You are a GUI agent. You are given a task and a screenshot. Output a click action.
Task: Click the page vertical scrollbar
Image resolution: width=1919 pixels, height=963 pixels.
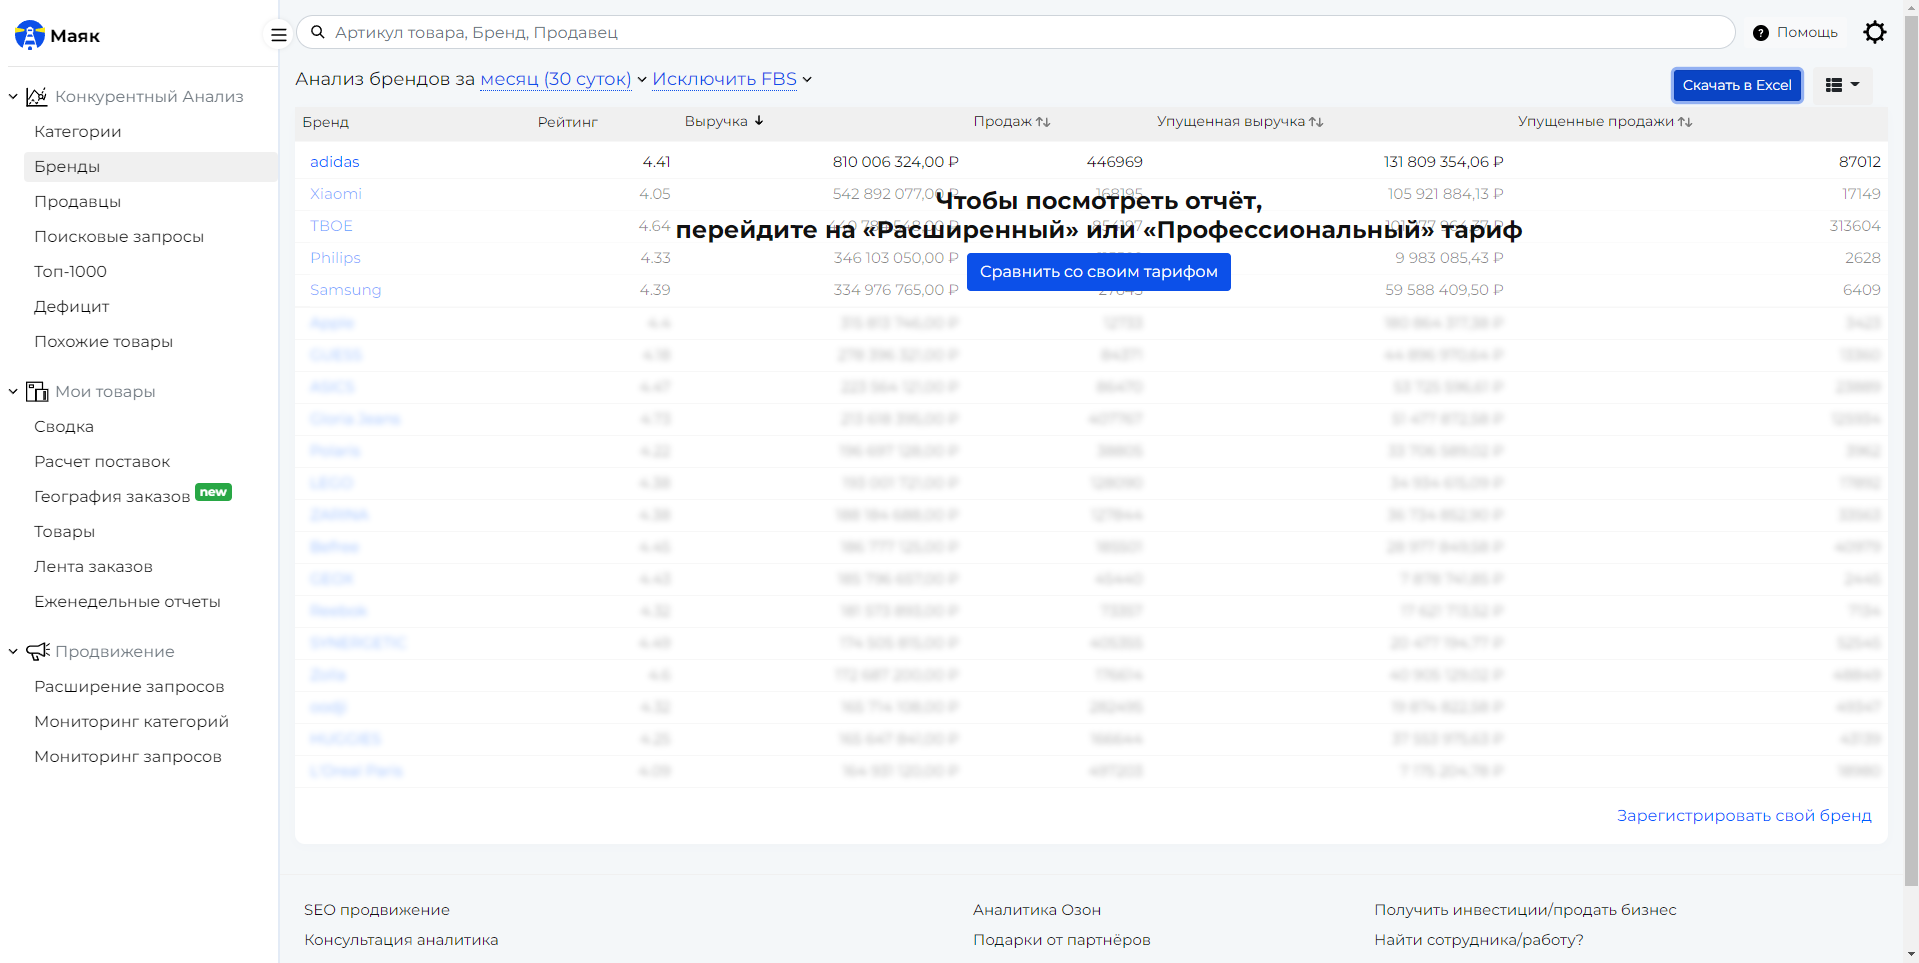[1911, 450]
